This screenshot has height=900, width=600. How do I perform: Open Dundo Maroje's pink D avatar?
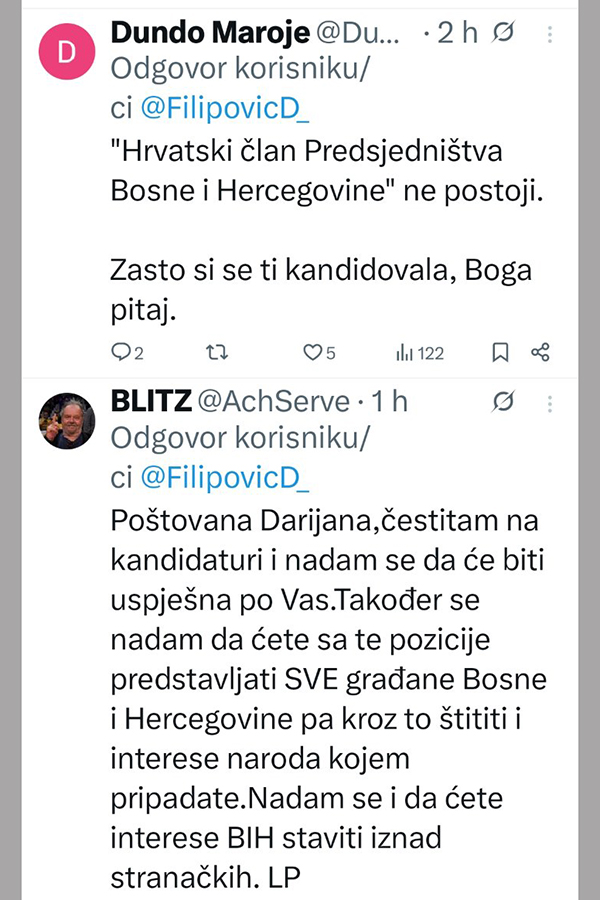[x=66, y=53]
